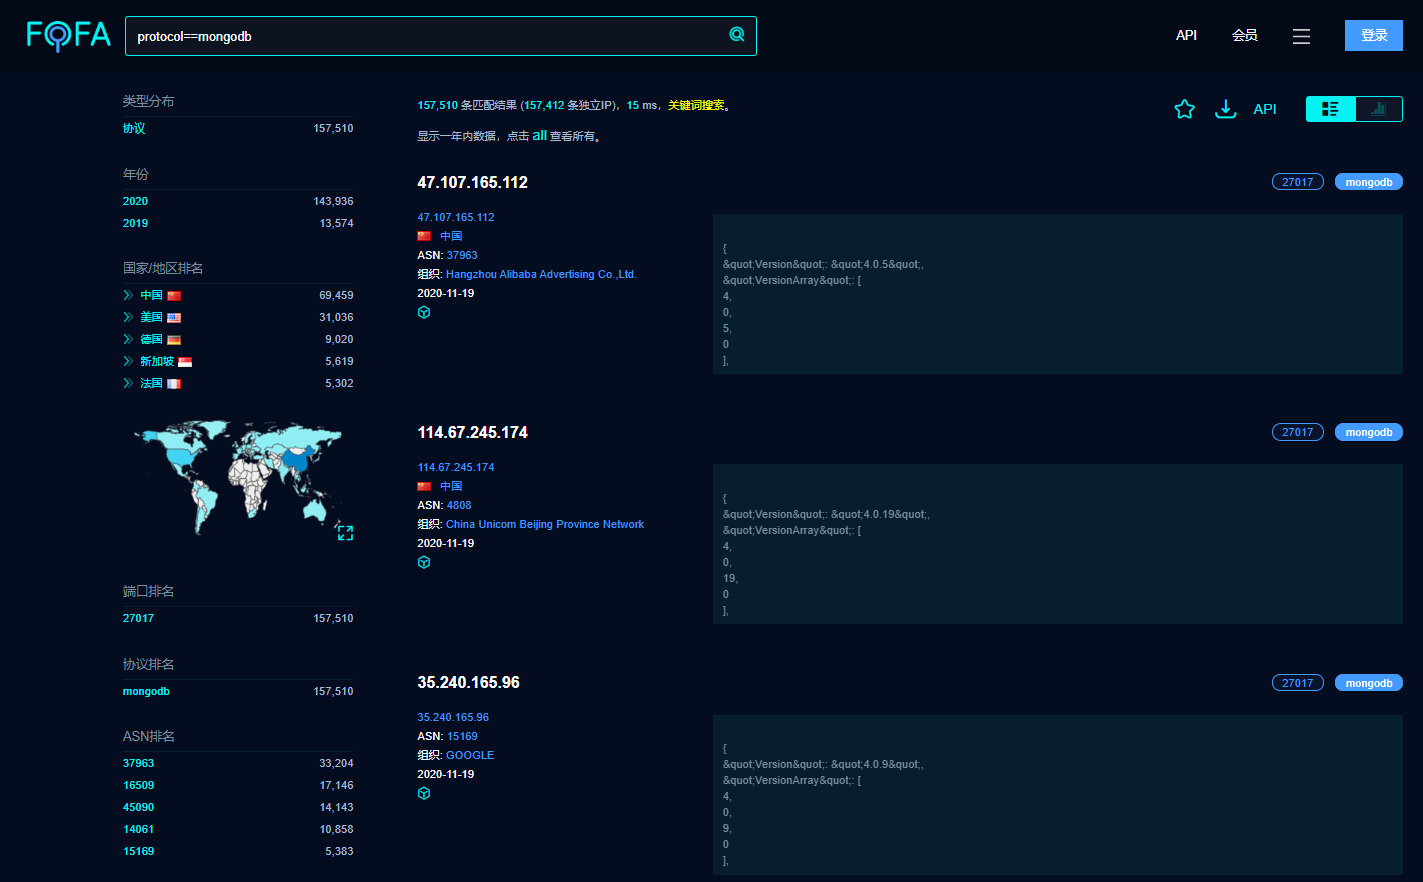This screenshot has width=1423, height=882.
Task: Switch to chart statistics view toggle
Action: tap(1379, 109)
